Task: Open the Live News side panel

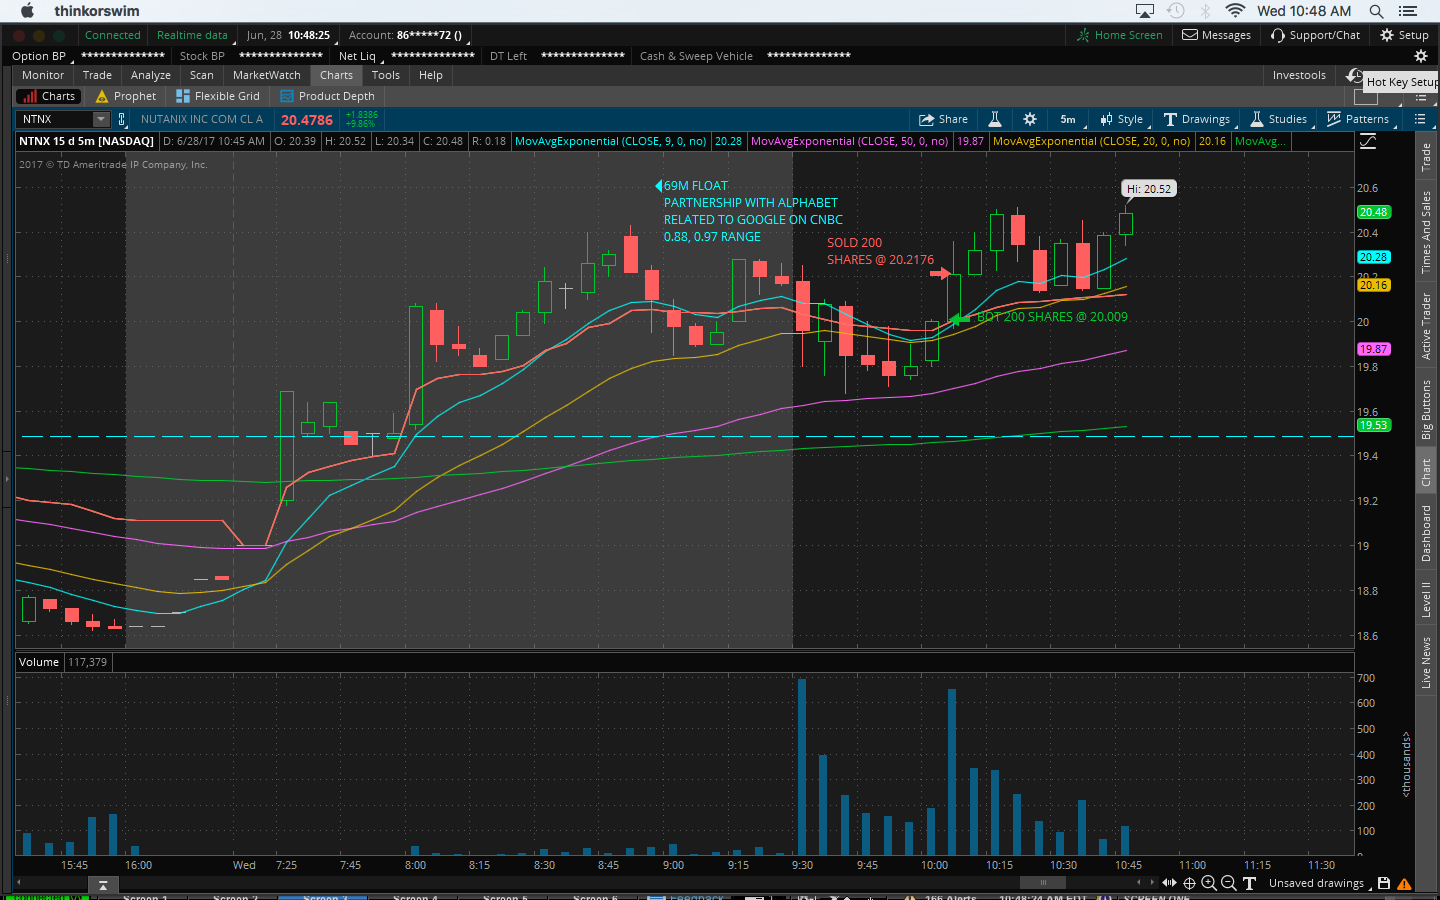Action: point(1426,662)
